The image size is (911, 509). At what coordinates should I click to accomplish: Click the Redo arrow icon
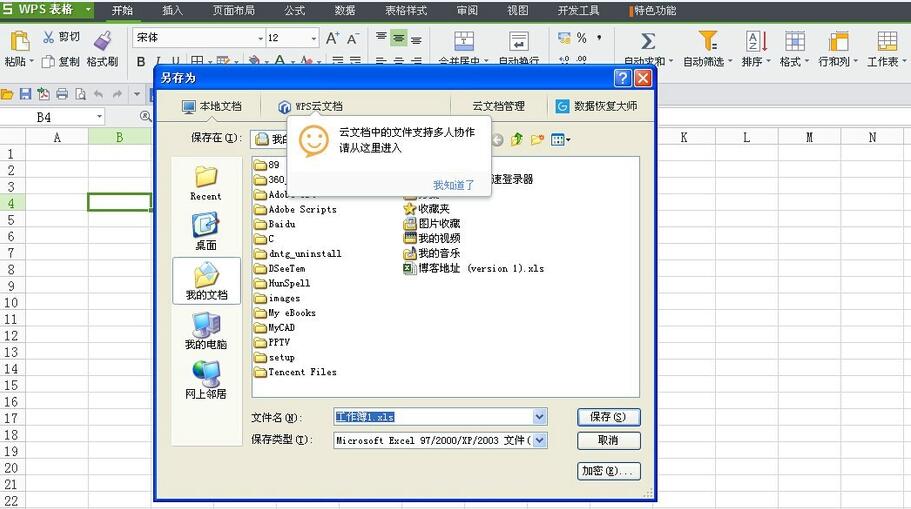[117, 94]
